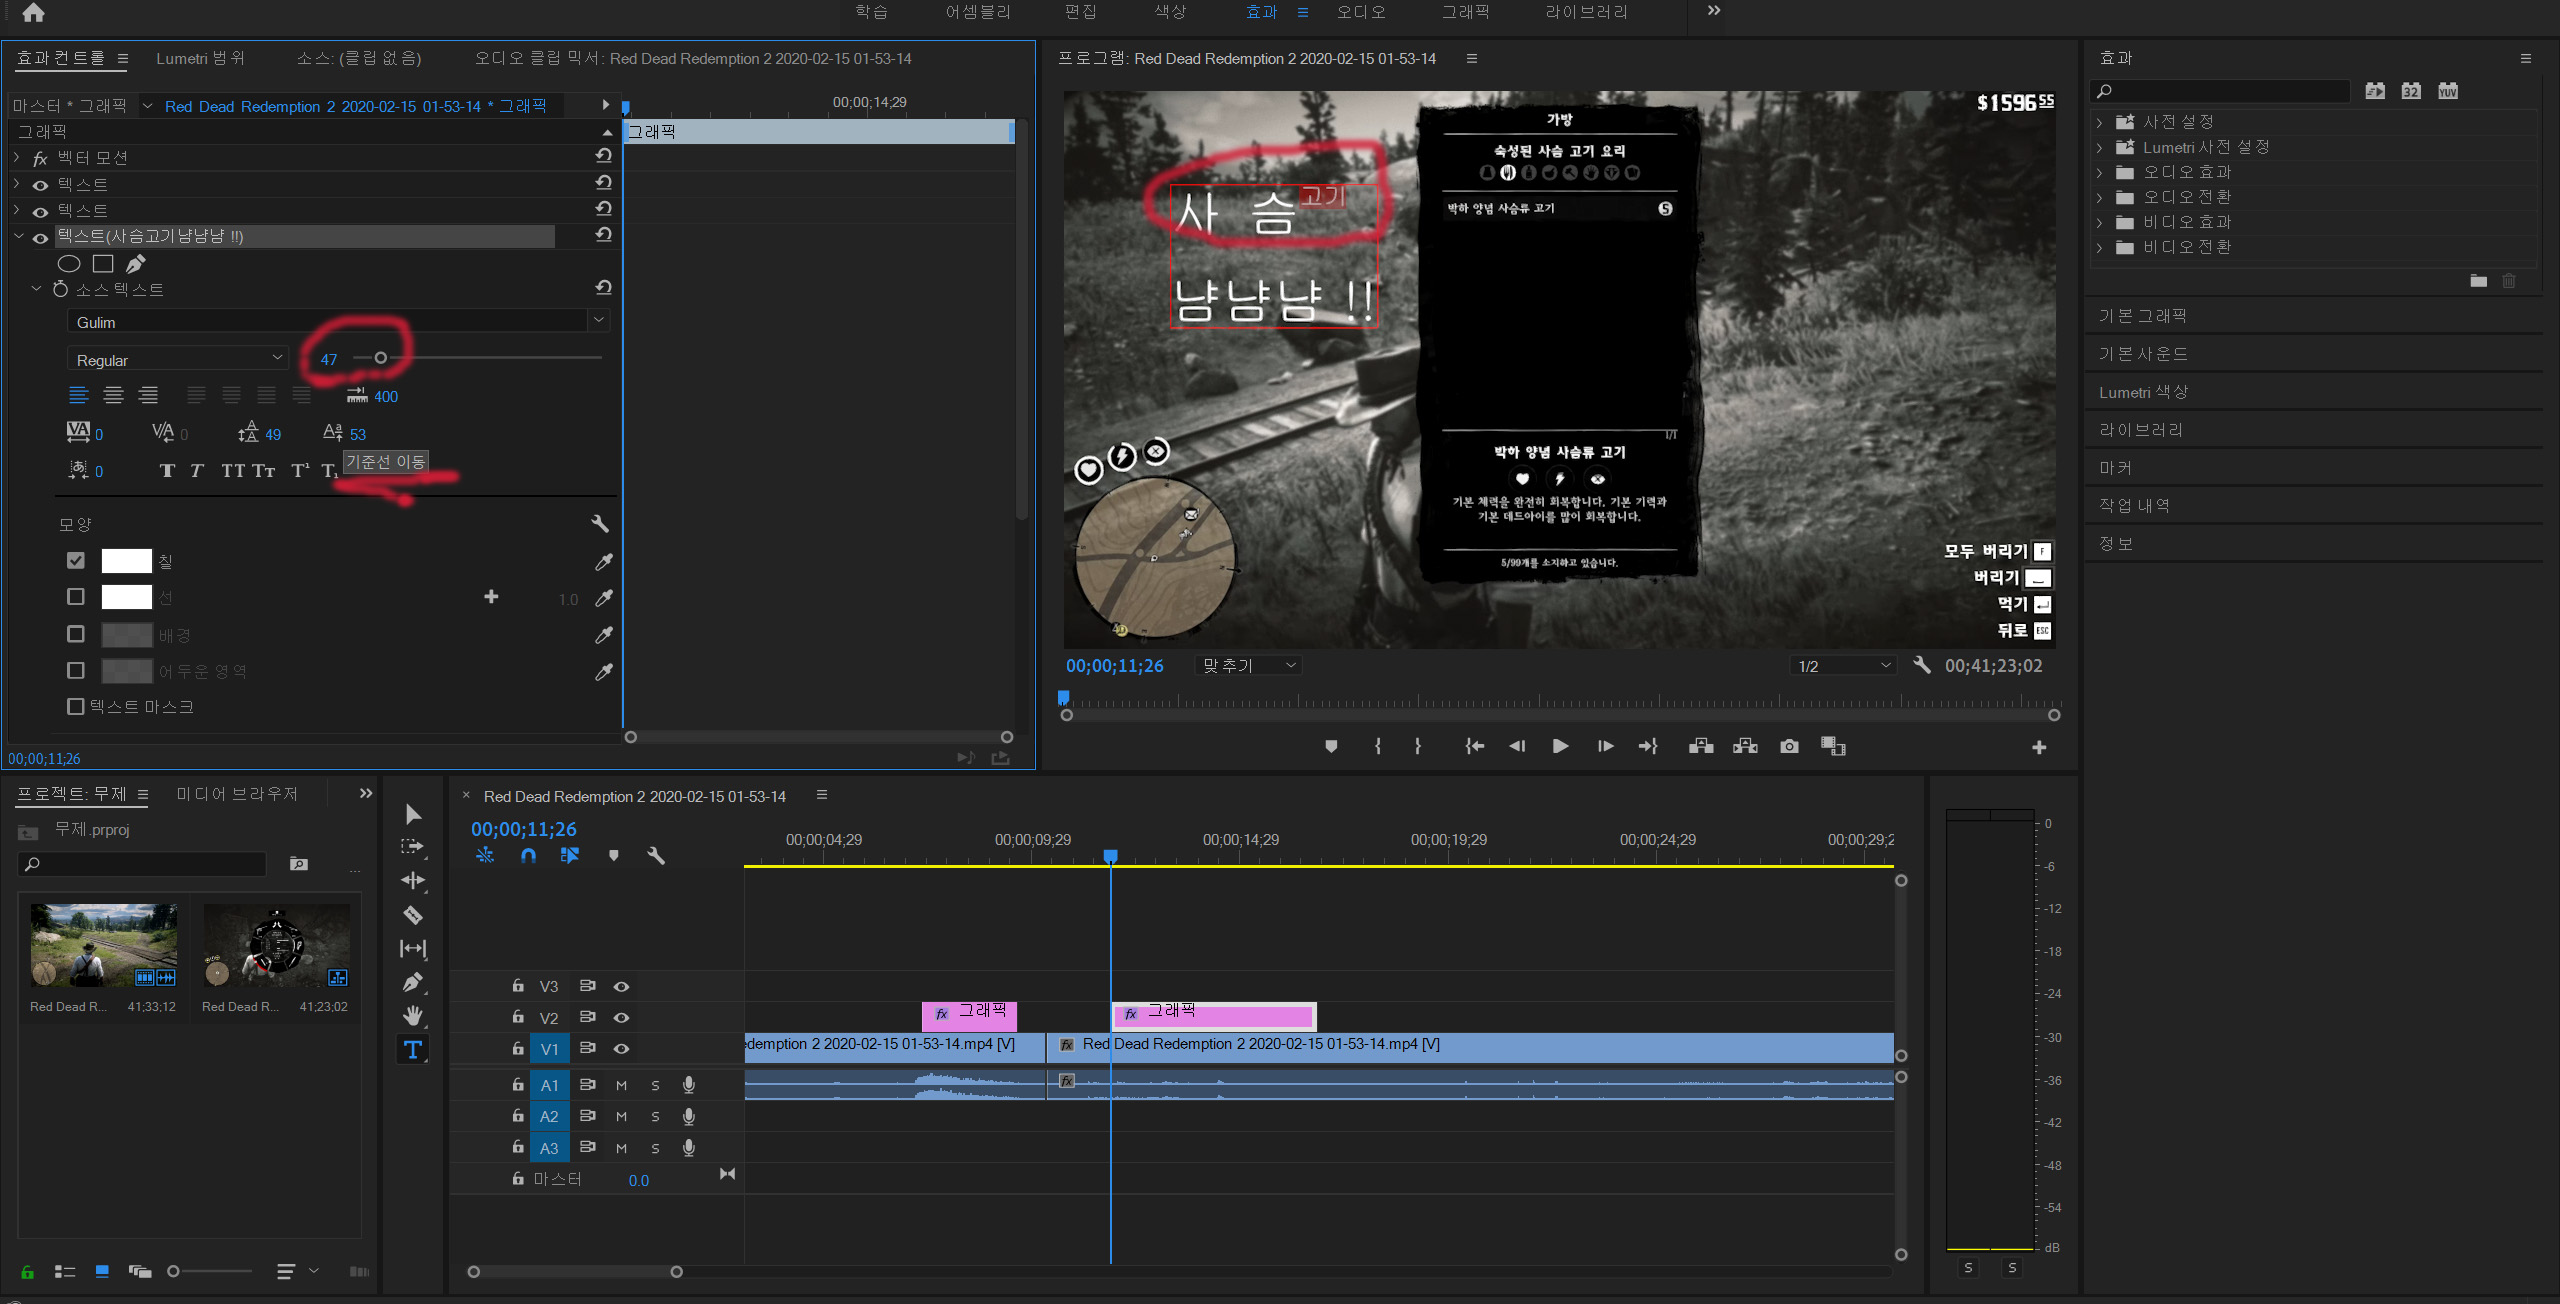Select the Razor tool in toolbar
The height and width of the screenshot is (1304, 2560).
pos(413,915)
